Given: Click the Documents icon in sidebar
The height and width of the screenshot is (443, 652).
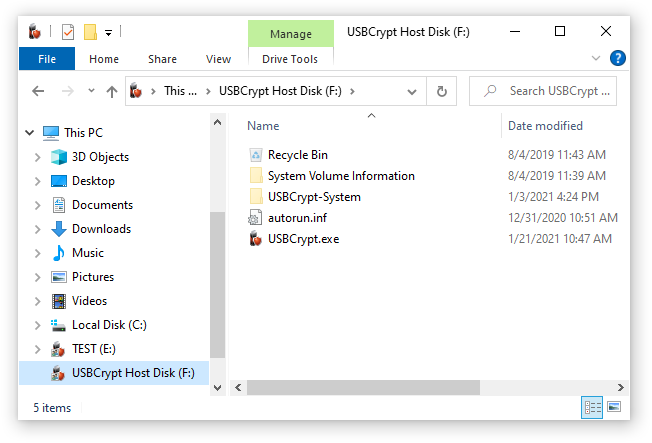Looking at the screenshot, I should tap(59, 205).
